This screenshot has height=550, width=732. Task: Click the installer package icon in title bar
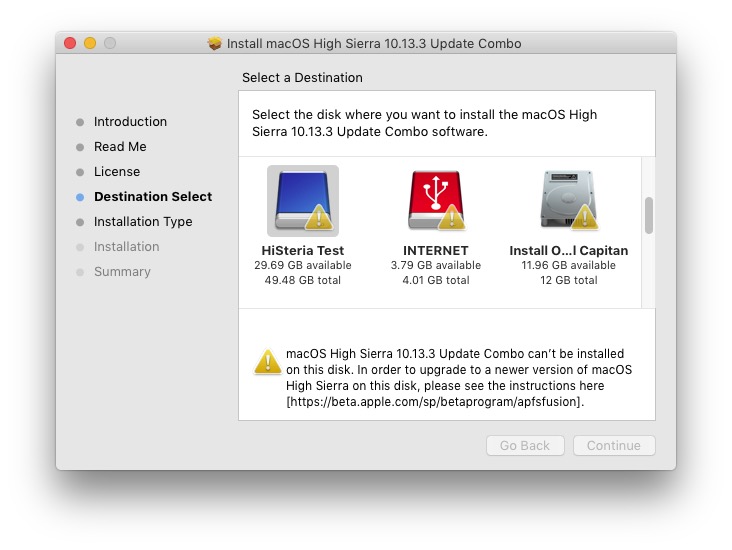[215, 43]
